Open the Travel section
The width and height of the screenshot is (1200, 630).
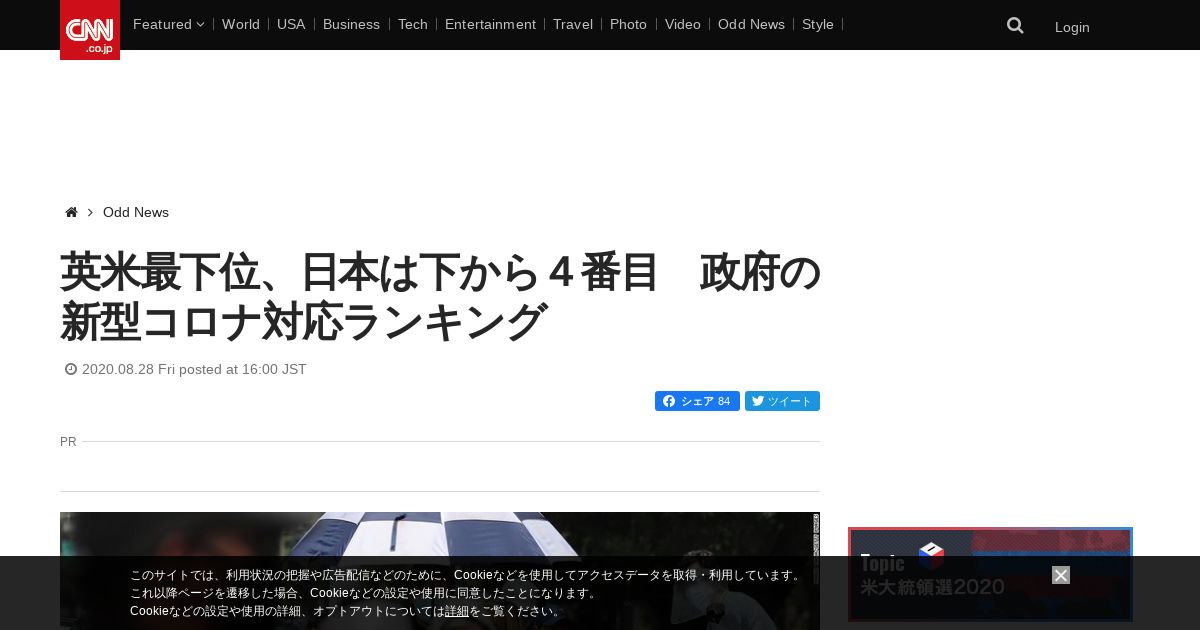pyautogui.click(x=573, y=24)
